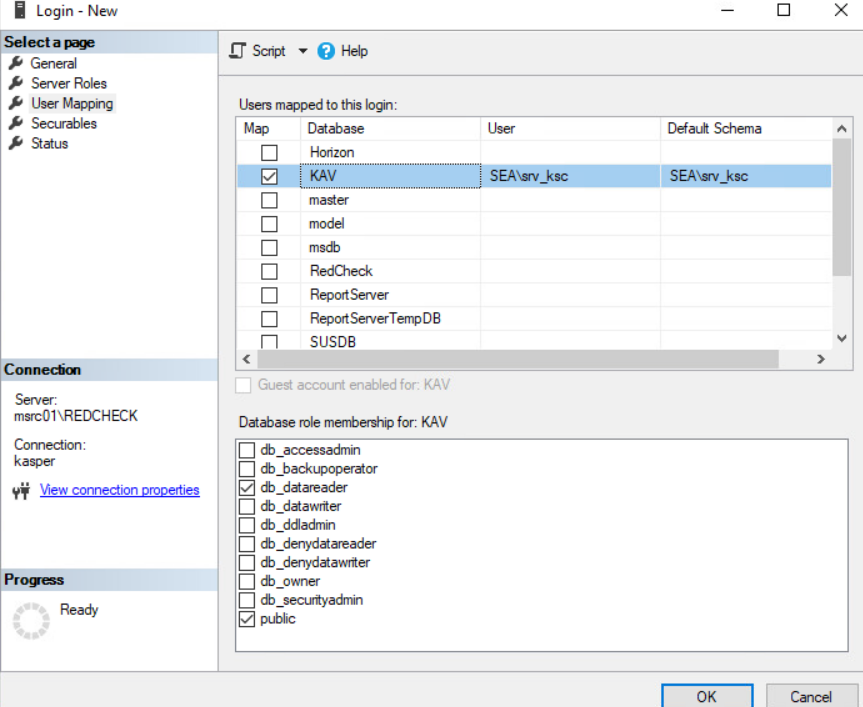Click the OK button
The height and width of the screenshot is (707, 863).
(707, 696)
